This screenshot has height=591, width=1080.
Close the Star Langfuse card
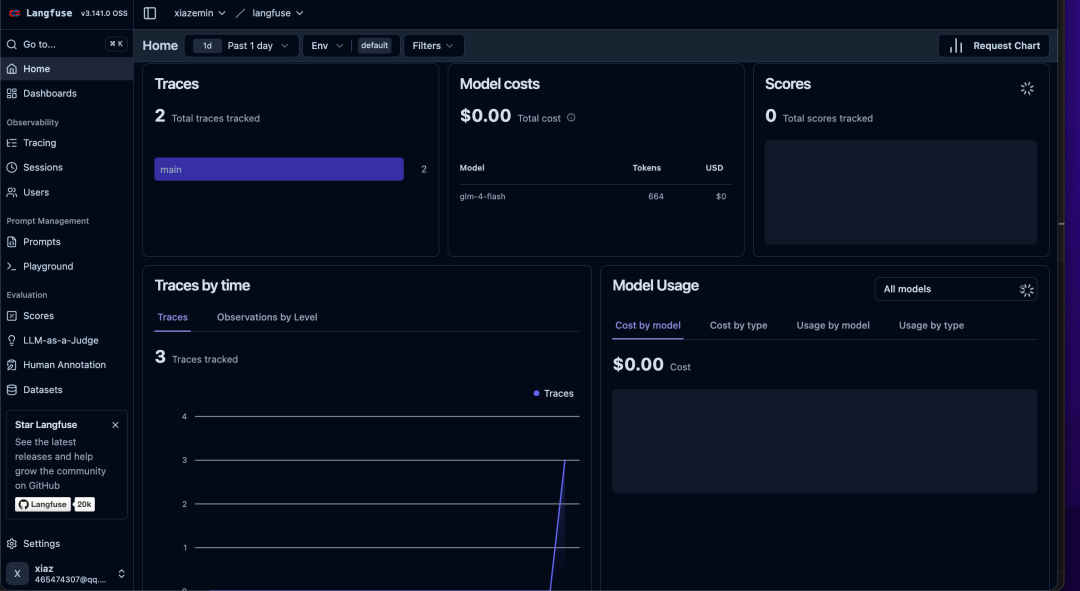point(115,425)
